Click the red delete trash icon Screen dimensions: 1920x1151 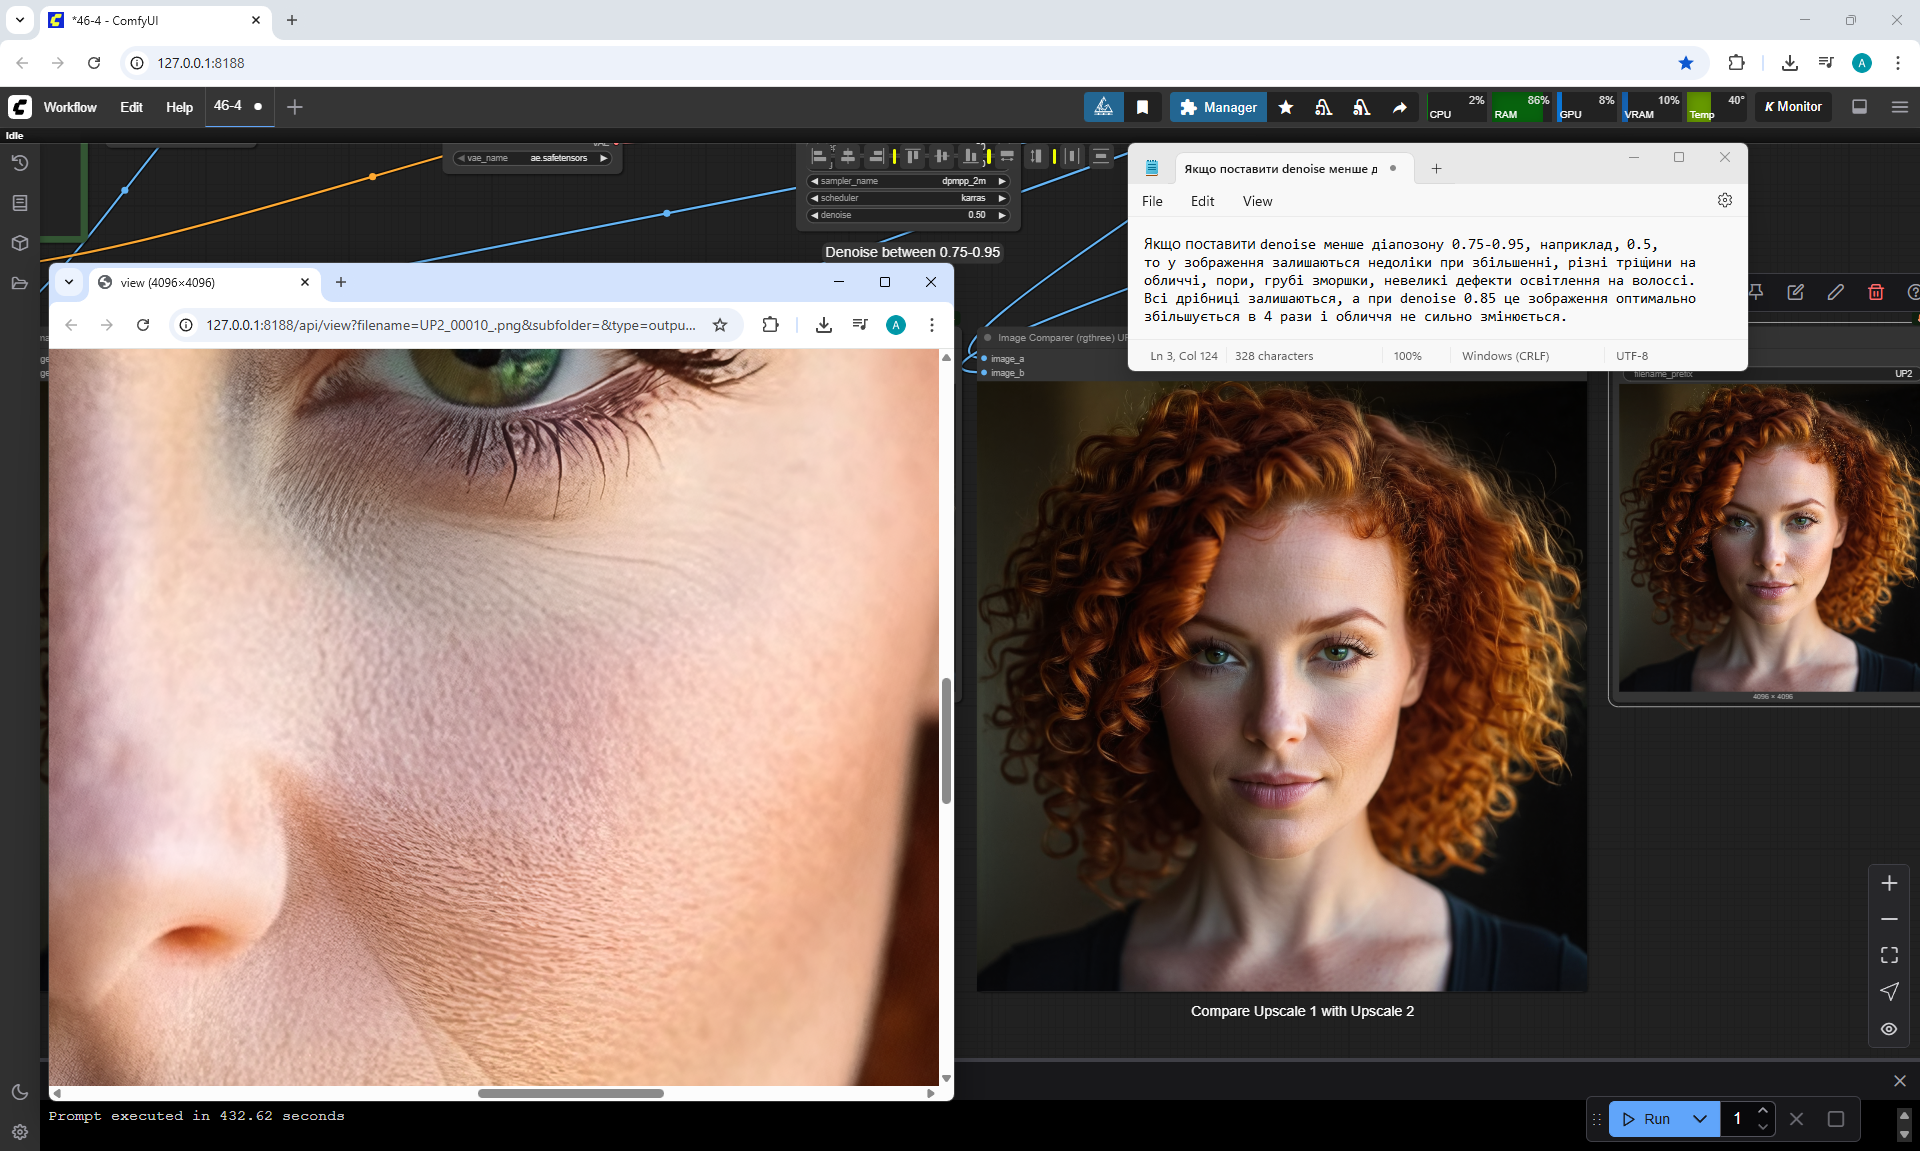(1876, 292)
